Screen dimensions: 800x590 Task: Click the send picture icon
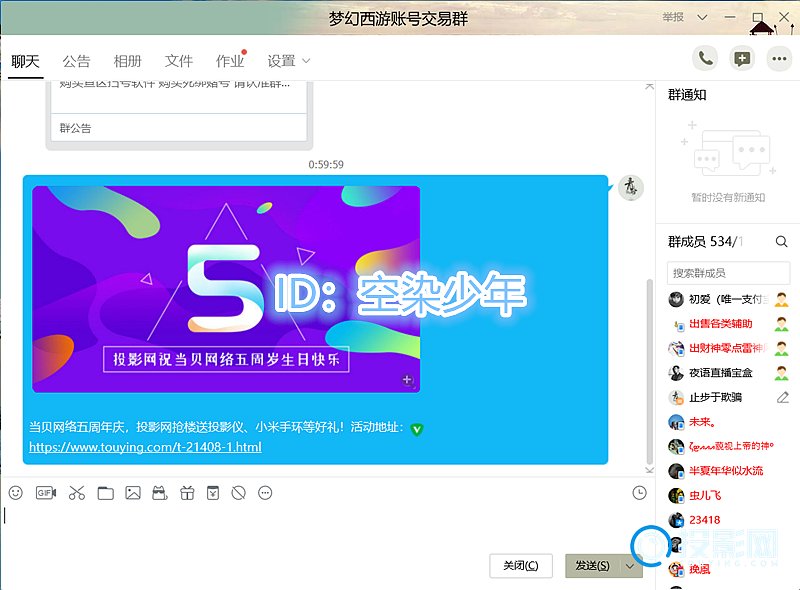tap(133, 493)
